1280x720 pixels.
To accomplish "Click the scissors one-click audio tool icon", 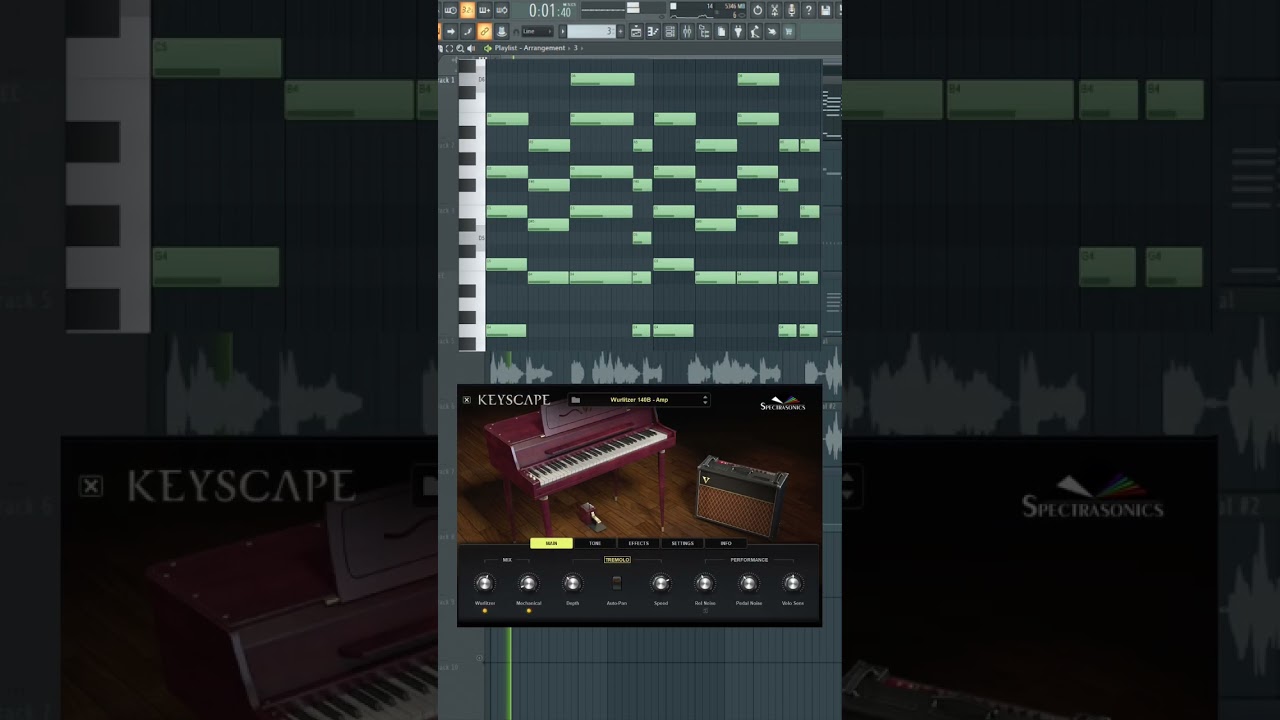I will (x=774, y=10).
